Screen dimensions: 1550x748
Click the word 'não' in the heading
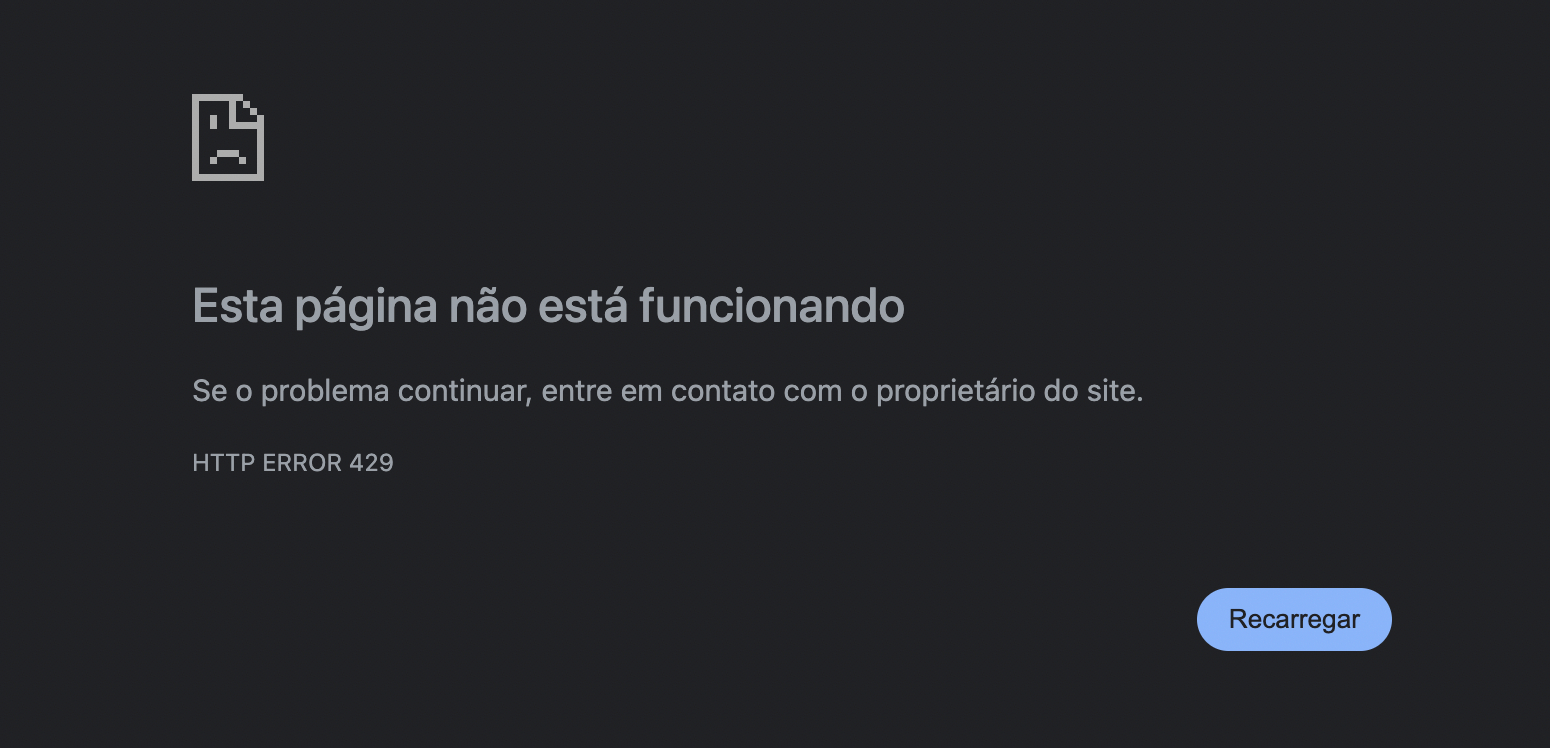click(x=488, y=306)
